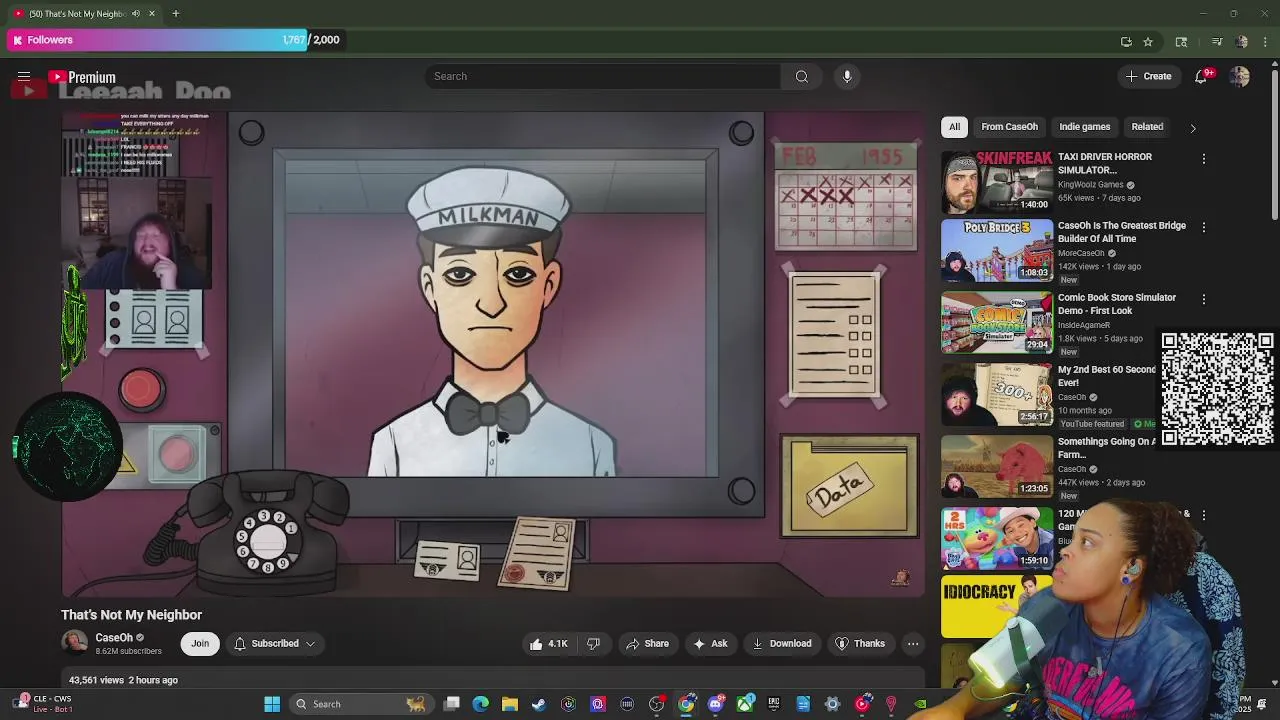Open the YouTube account avatar menu

point(1240,76)
